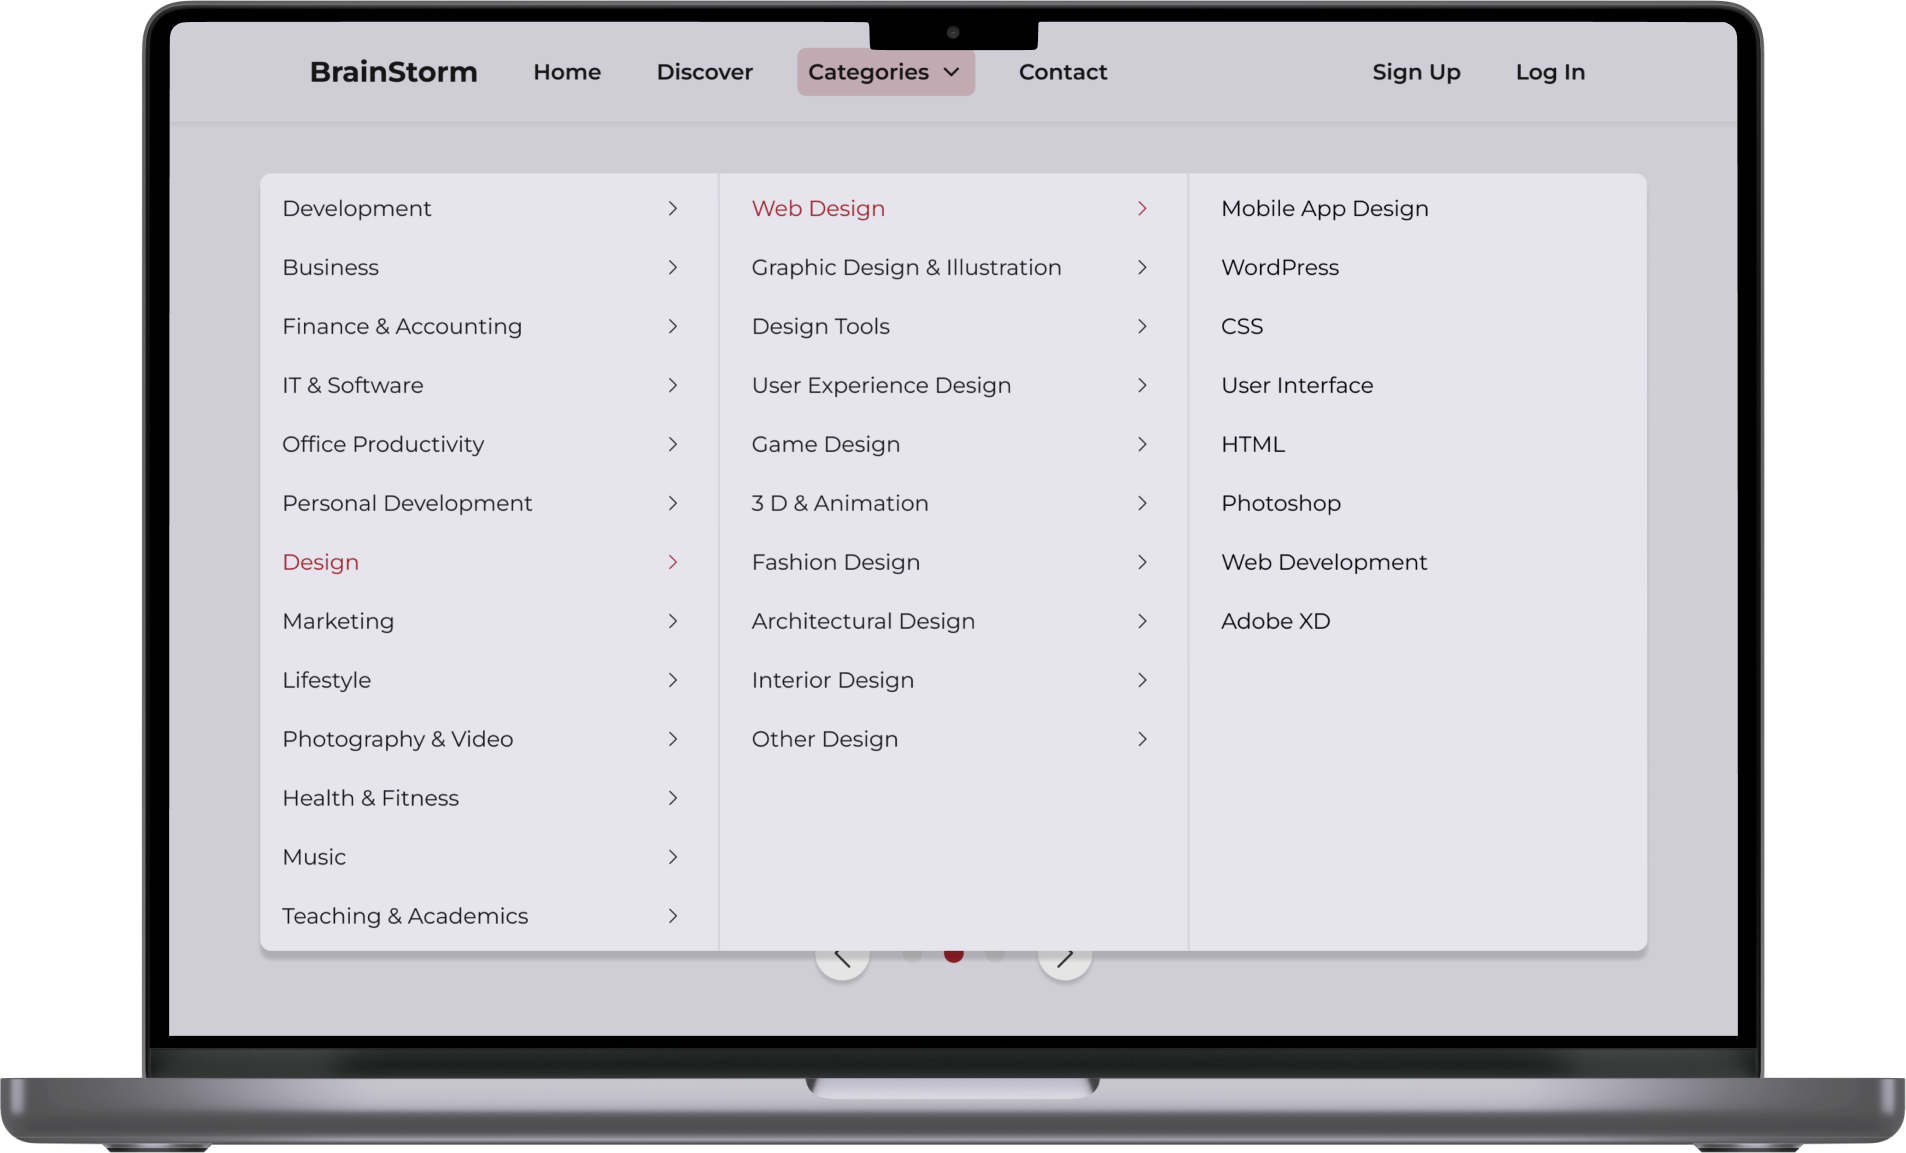
Task: Click the arrow icon beside Business
Action: point(672,267)
